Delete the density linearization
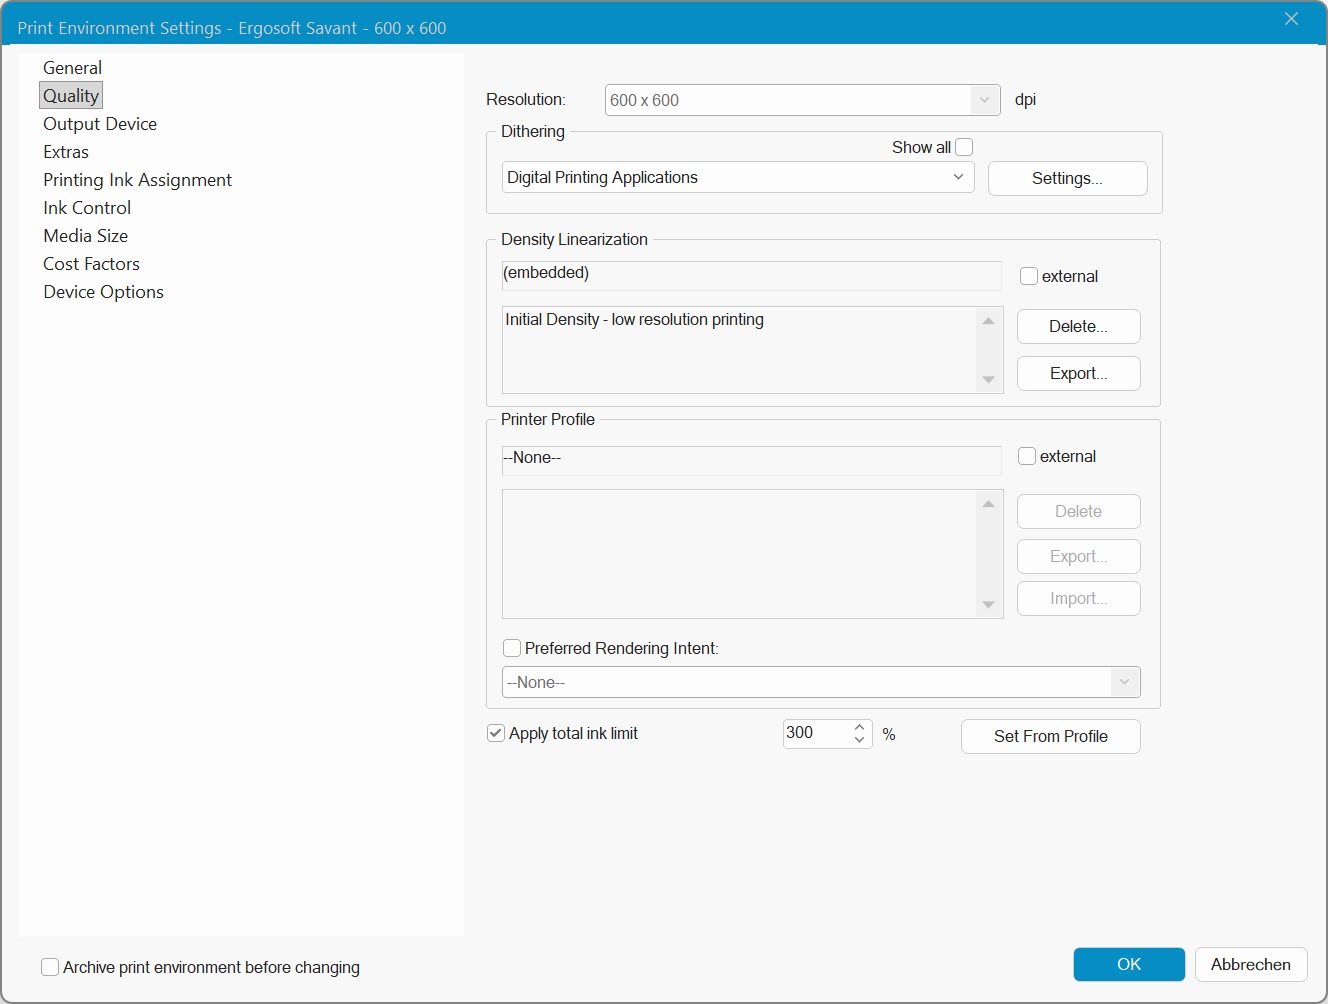This screenshot has height=1004, width=1328. 1078,326
